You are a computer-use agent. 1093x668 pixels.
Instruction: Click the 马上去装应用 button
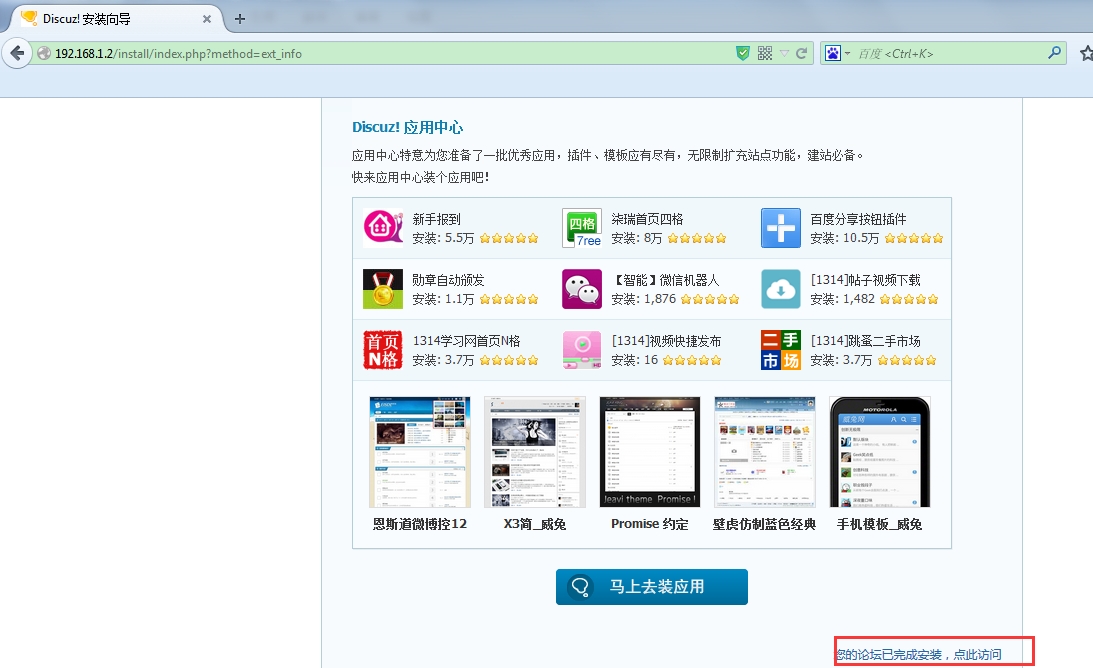click(652, 586)
